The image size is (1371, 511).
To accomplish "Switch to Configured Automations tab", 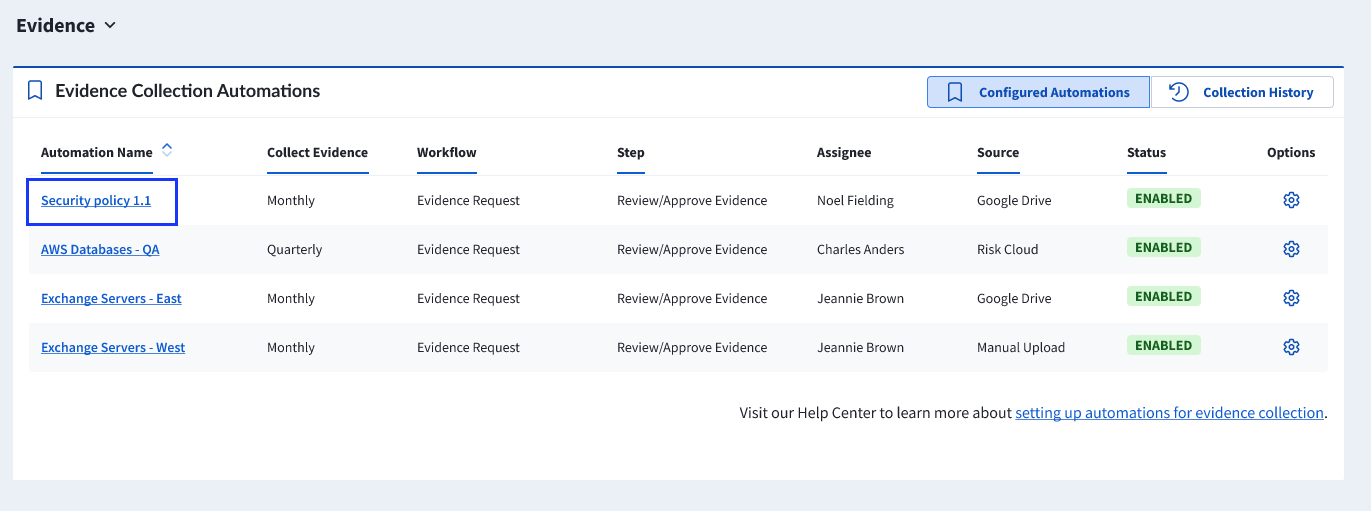I will [x=1038, y=92].
